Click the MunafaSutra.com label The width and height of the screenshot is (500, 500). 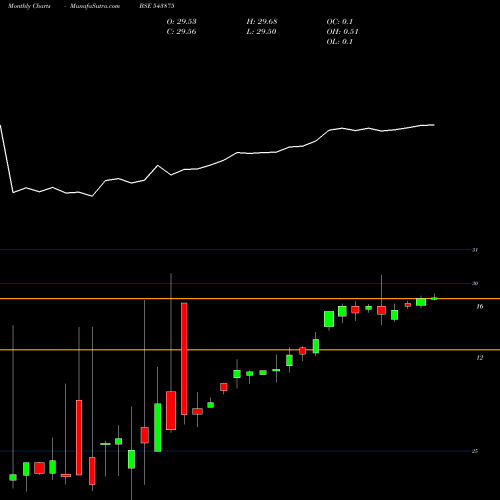[x=95, y=6]
